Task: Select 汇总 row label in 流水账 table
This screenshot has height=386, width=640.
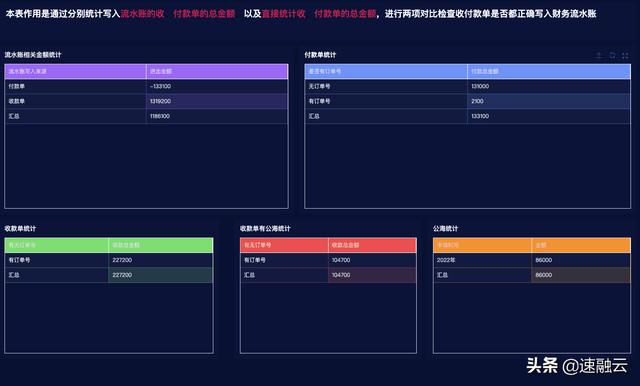Action: pos(76,116)
